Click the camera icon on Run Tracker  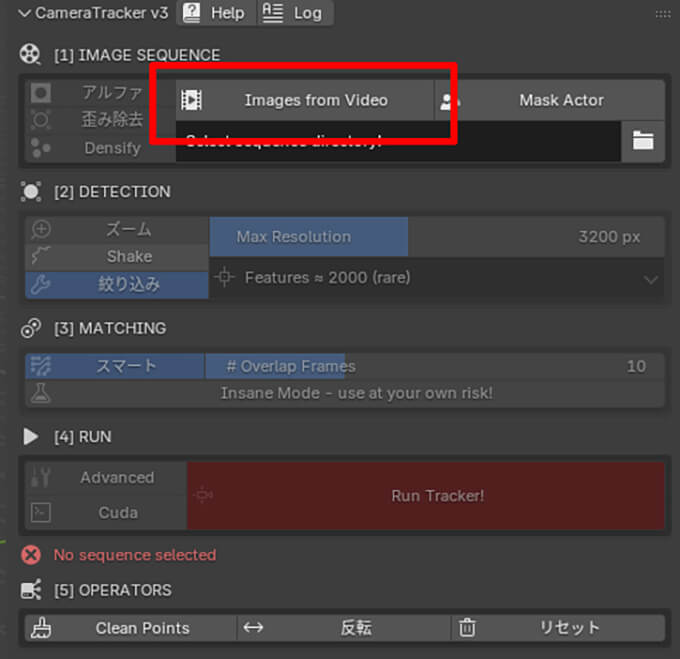click(x=203, y=495)
